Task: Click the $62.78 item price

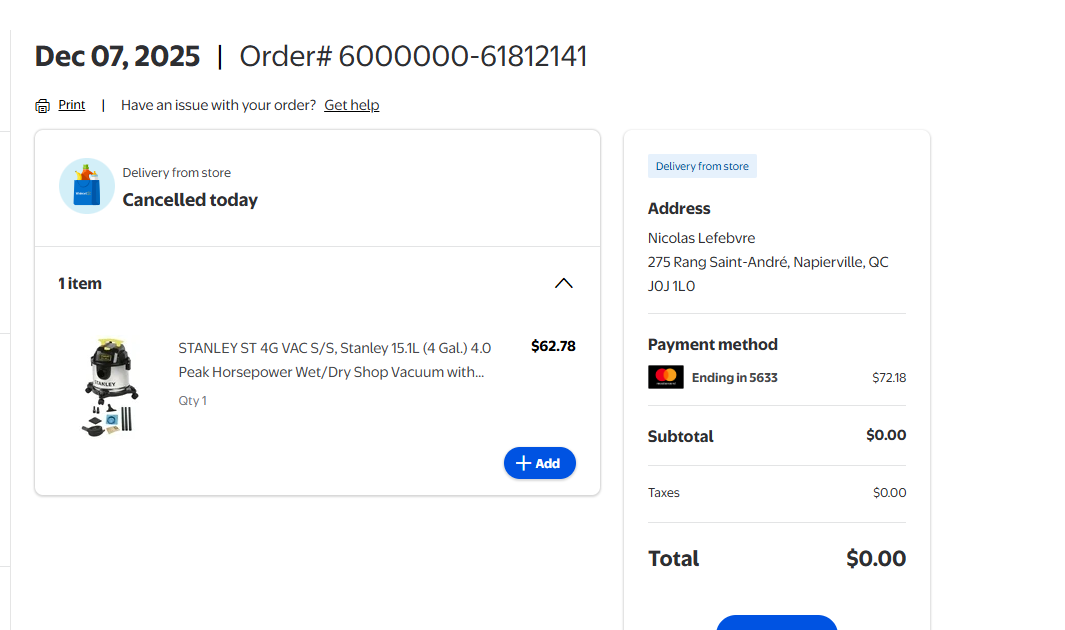Action: pyautogui.click(x=553, y=346)
